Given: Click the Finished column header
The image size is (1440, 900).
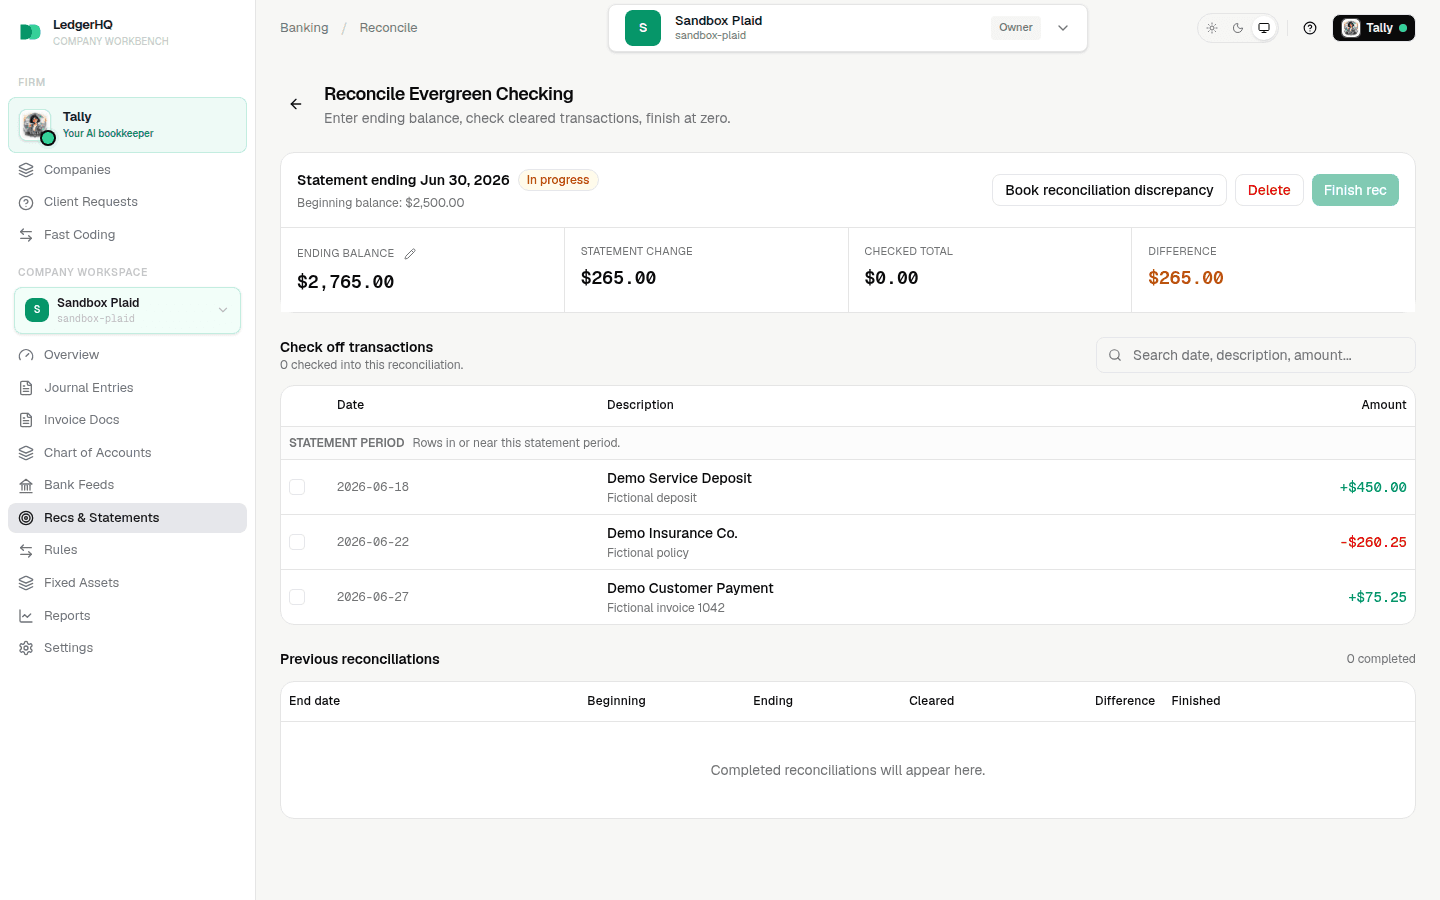Looking at the screenshot, I should point(1196,701).
